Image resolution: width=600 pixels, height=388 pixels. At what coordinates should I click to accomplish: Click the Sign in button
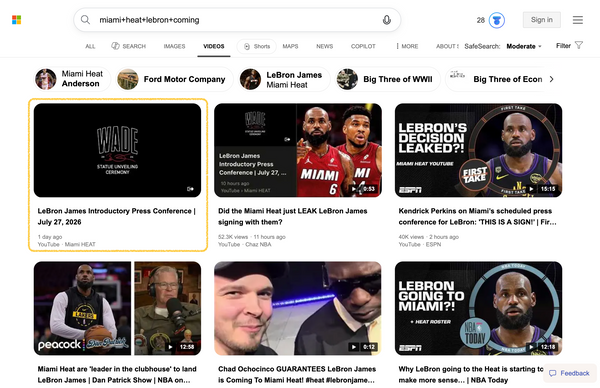(x=541, y=20)
